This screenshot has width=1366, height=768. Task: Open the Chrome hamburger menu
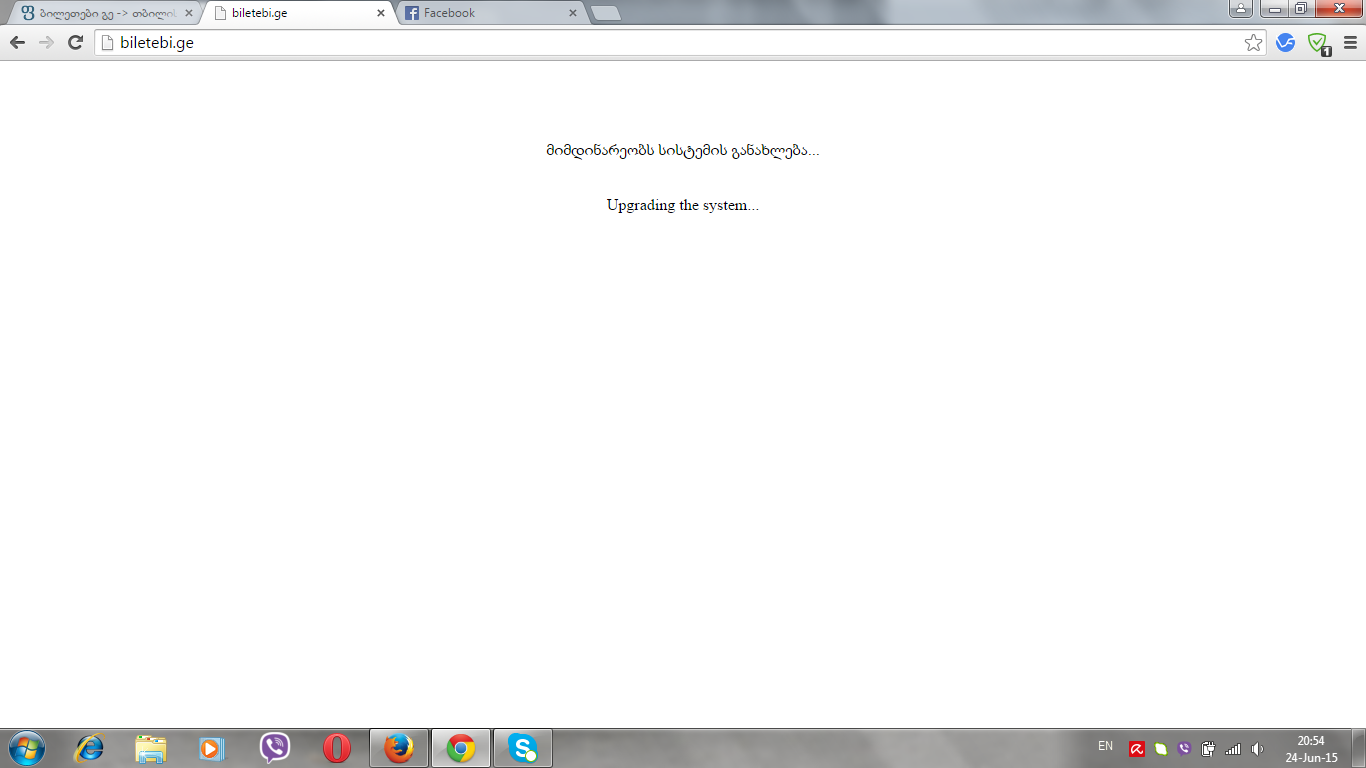pos(1350,43)
